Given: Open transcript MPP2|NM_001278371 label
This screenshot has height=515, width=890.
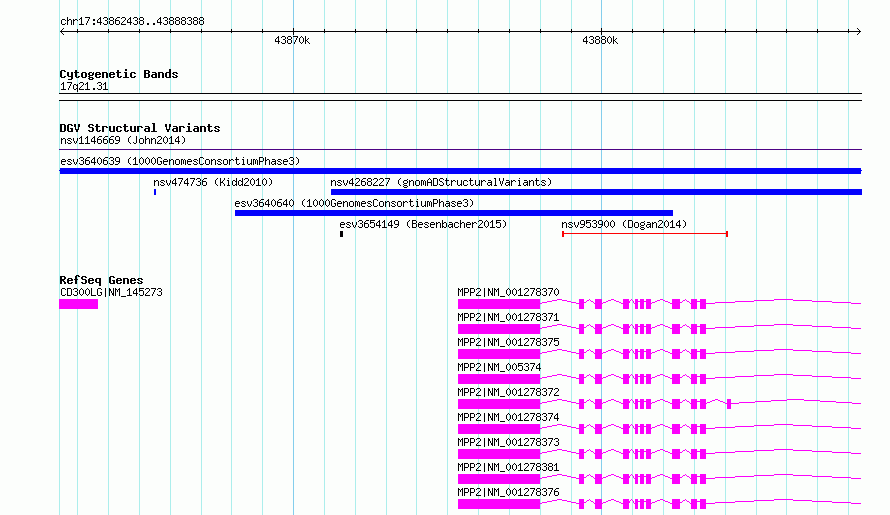Looking at the screenshot, I should 508,317.
